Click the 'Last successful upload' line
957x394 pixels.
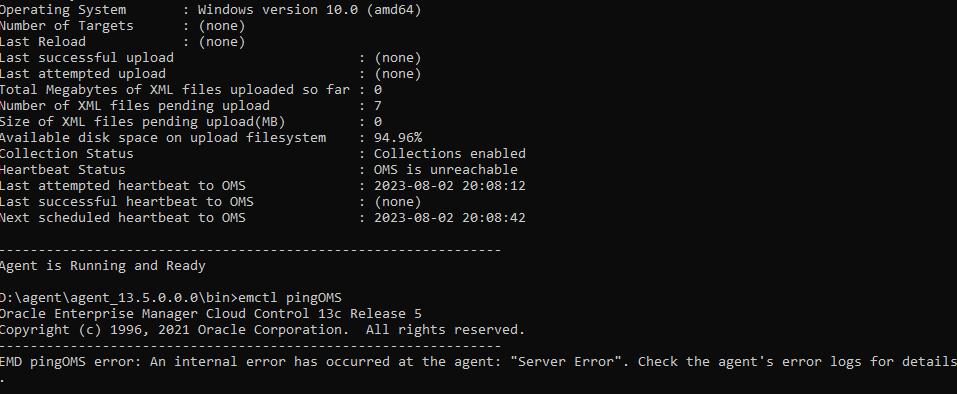tap(211, 58)
